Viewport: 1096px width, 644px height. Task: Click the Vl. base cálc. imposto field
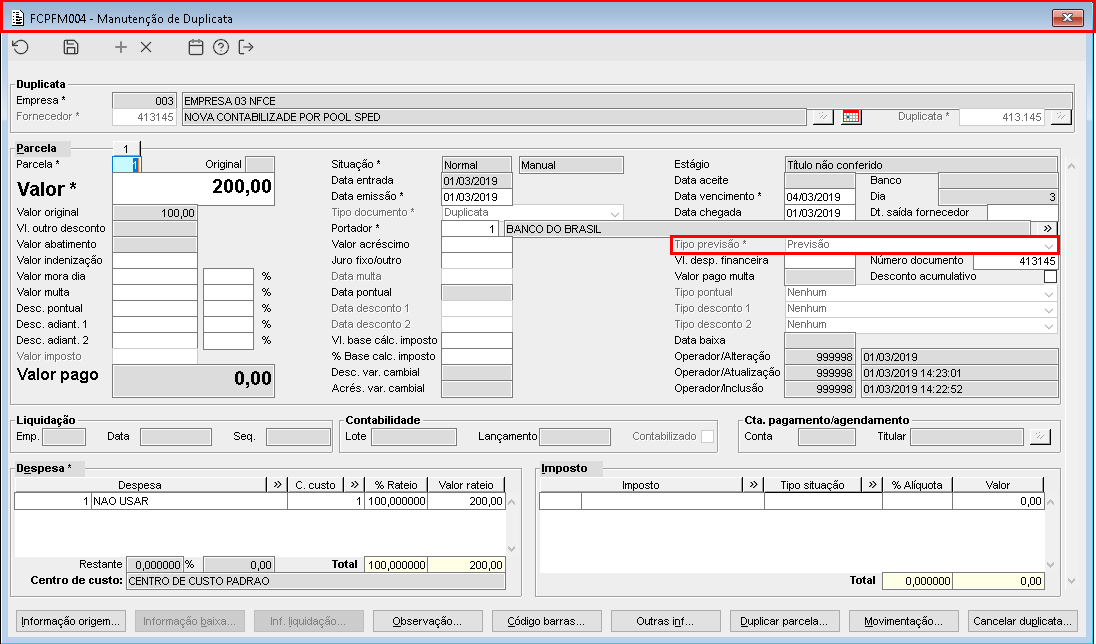point(477,341)
